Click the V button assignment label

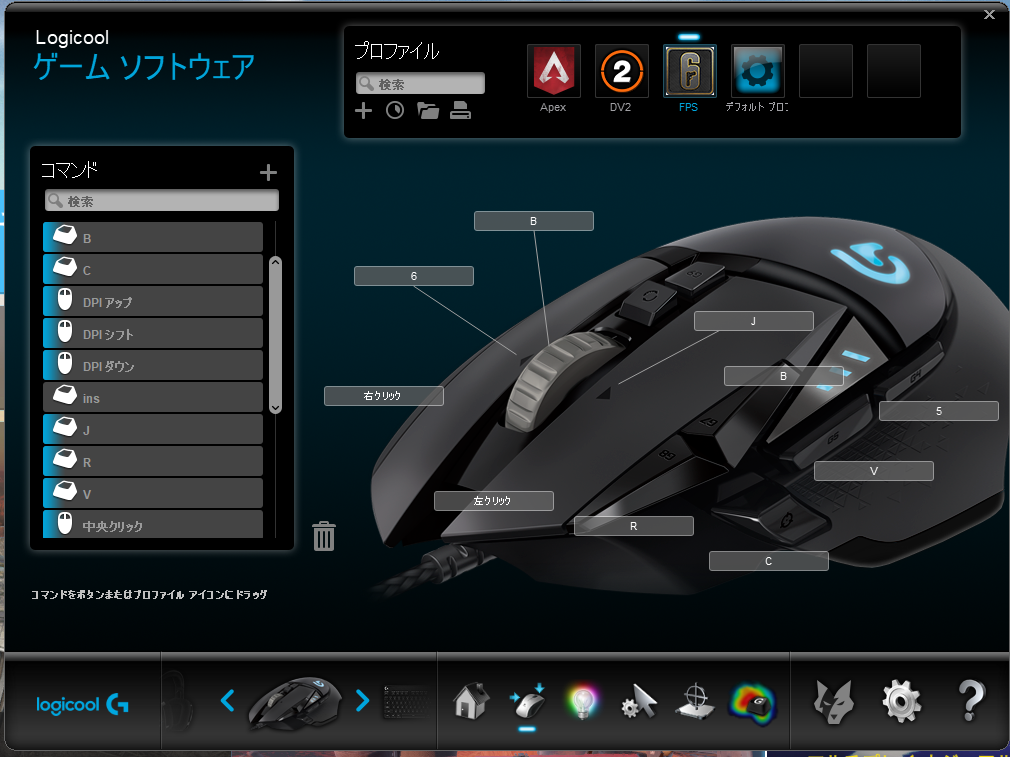point(873,471)
